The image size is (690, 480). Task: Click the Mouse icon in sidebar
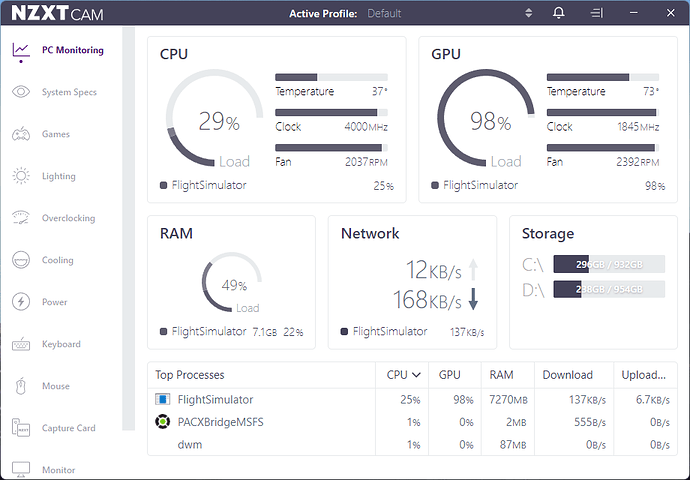click(21, 386)
